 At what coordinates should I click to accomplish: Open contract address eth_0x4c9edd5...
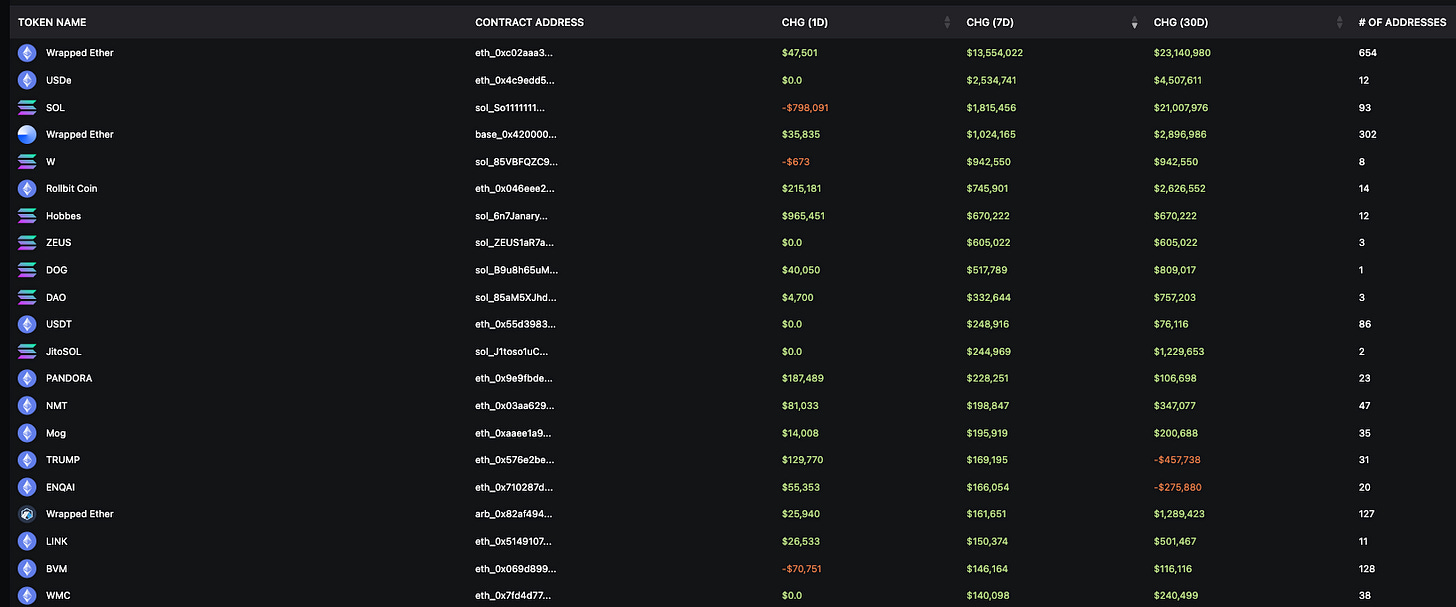(514, 80)
